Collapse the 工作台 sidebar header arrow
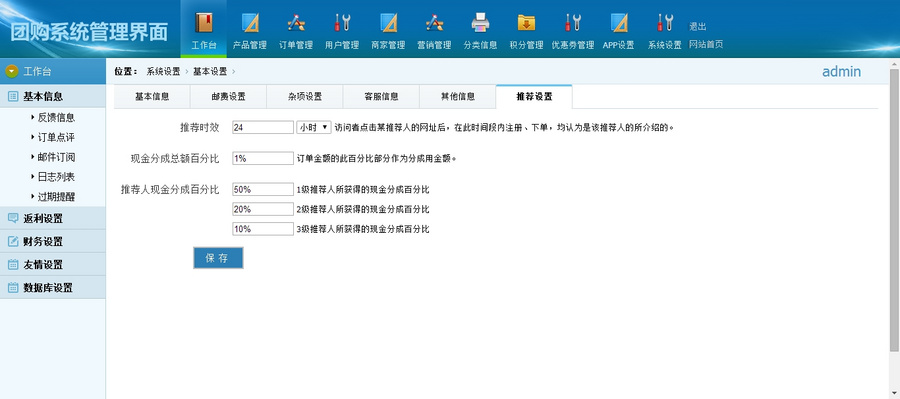Viewport: 900px width, 399px height. click(11, 71)
